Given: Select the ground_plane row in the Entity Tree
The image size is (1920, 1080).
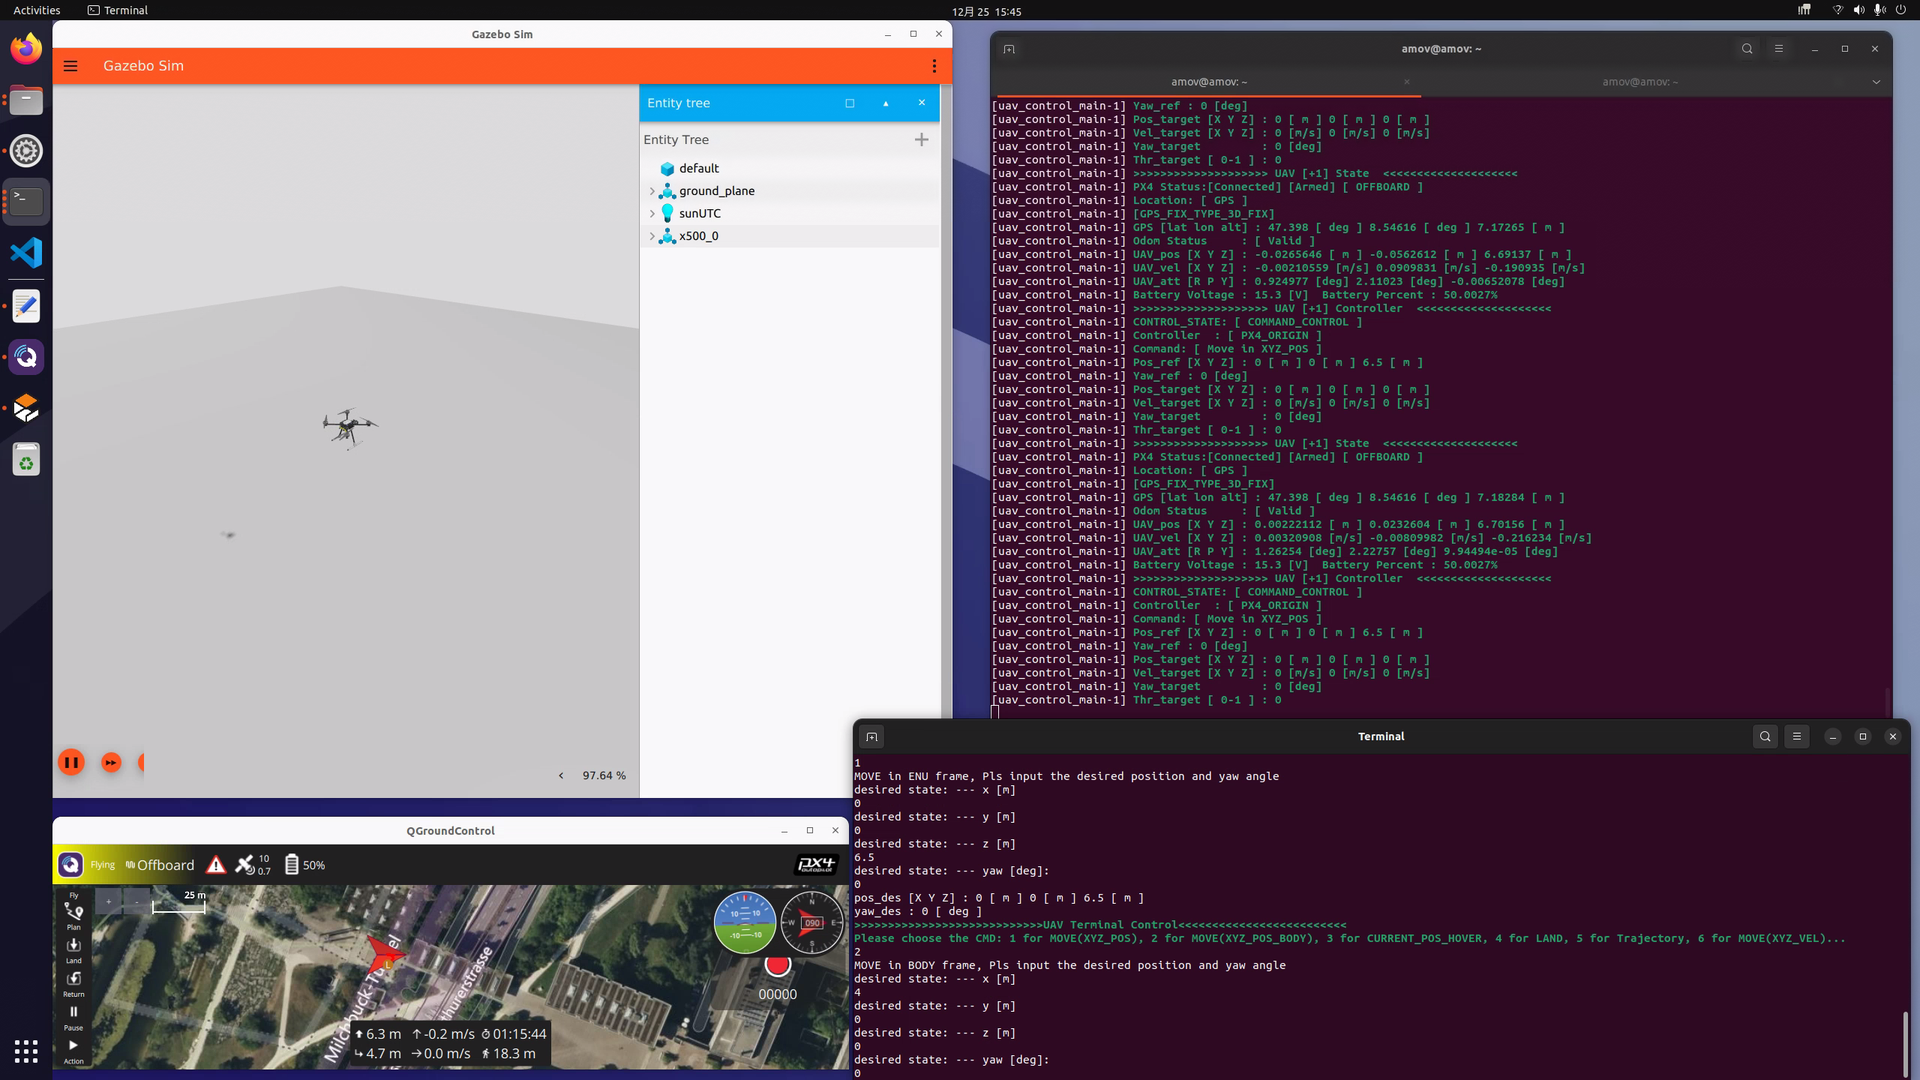Looking at the screenshot, I should point(789,191).
